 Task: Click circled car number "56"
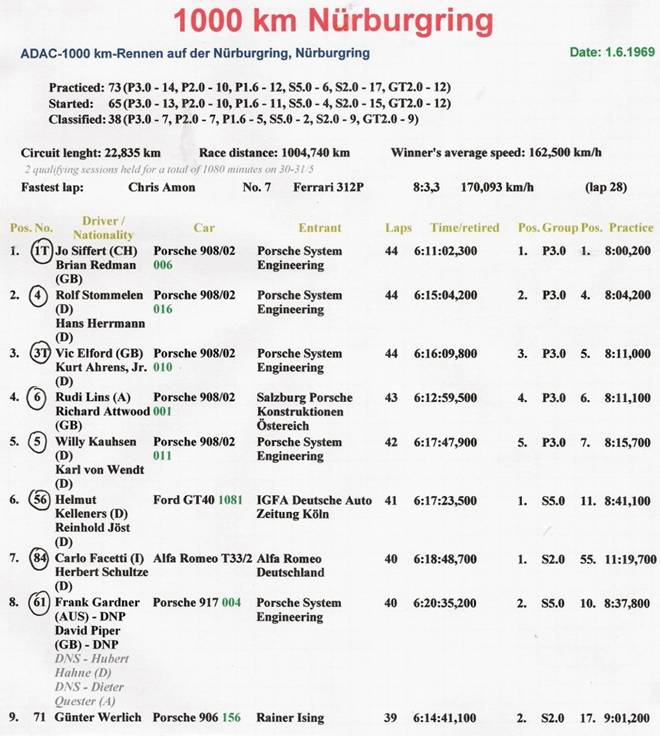point(40,499)
